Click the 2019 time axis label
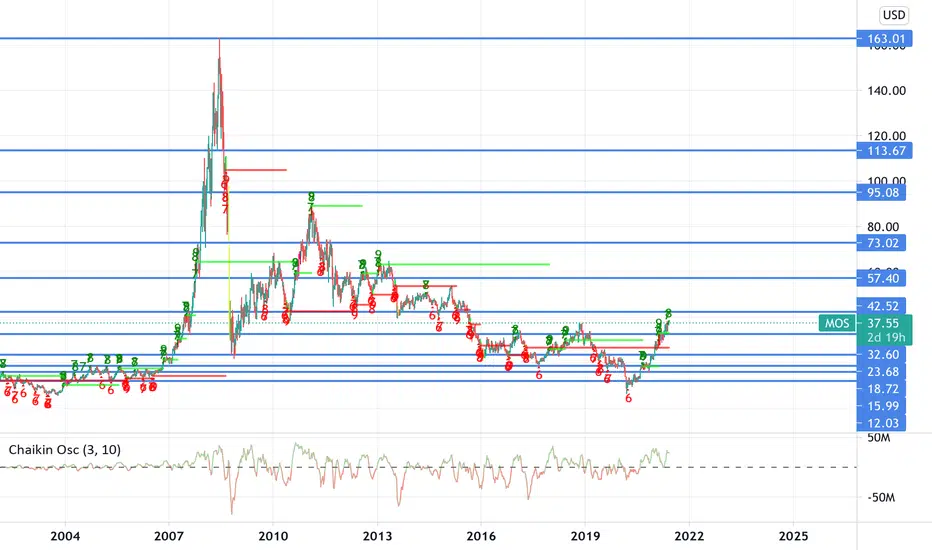 click(585, 536)
